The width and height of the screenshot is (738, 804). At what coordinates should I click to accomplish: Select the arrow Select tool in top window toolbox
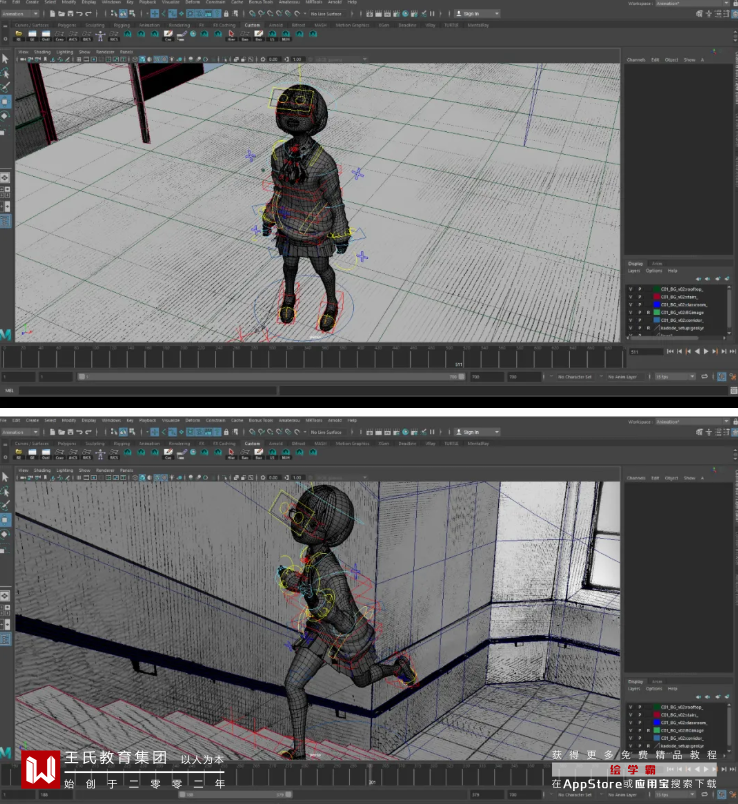click(x=5, y=58)
